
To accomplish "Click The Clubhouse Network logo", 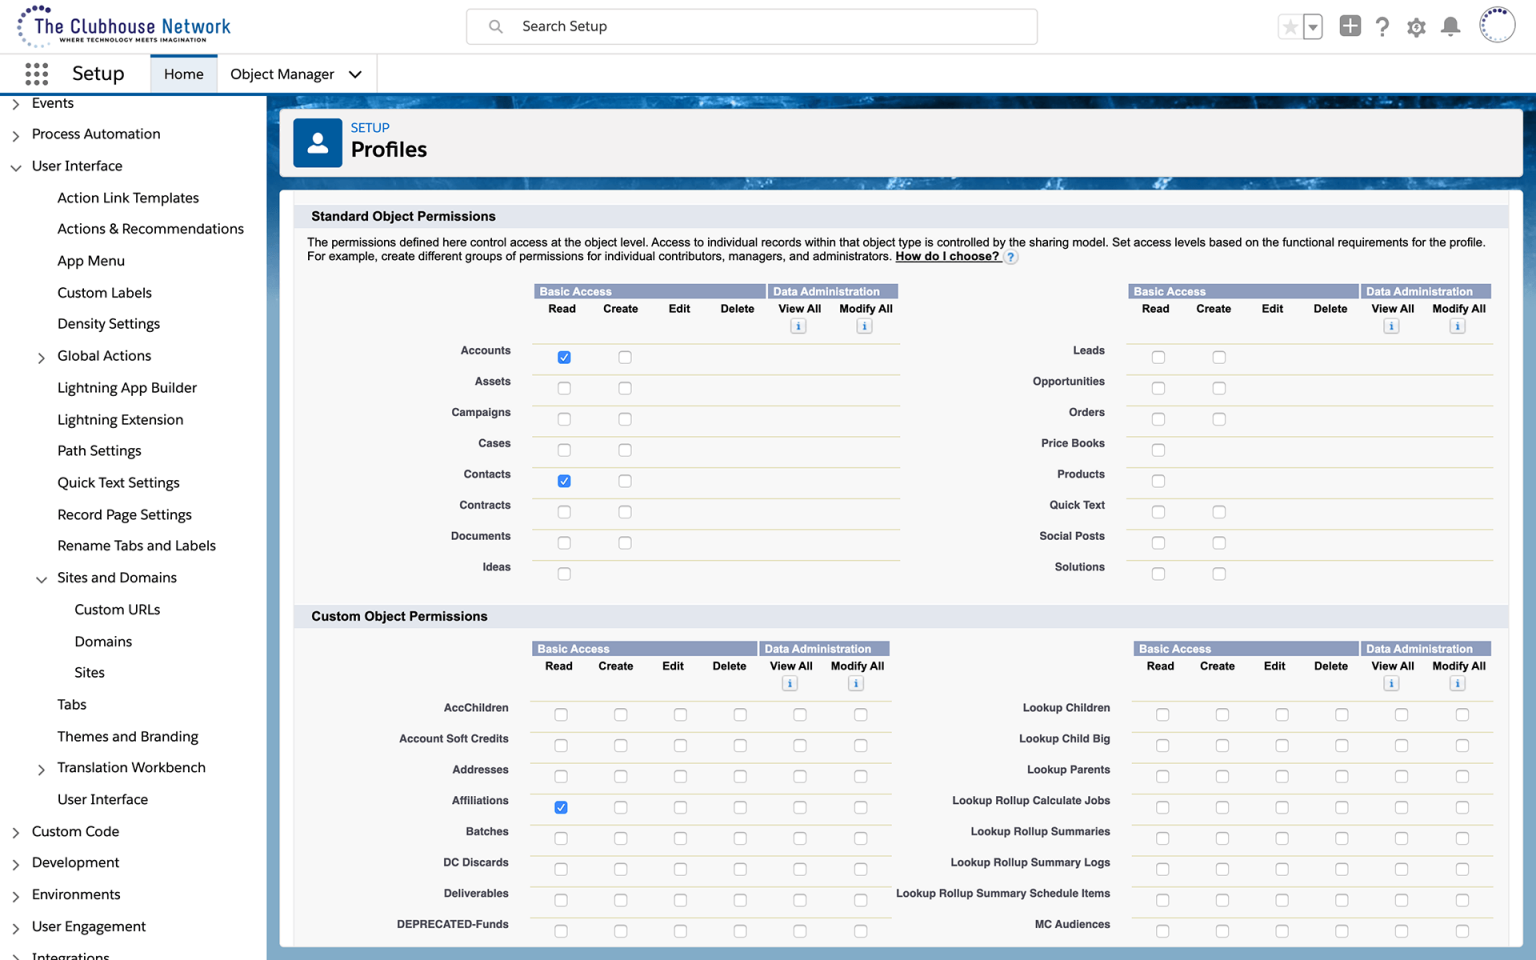I will [x=120, y=26].
